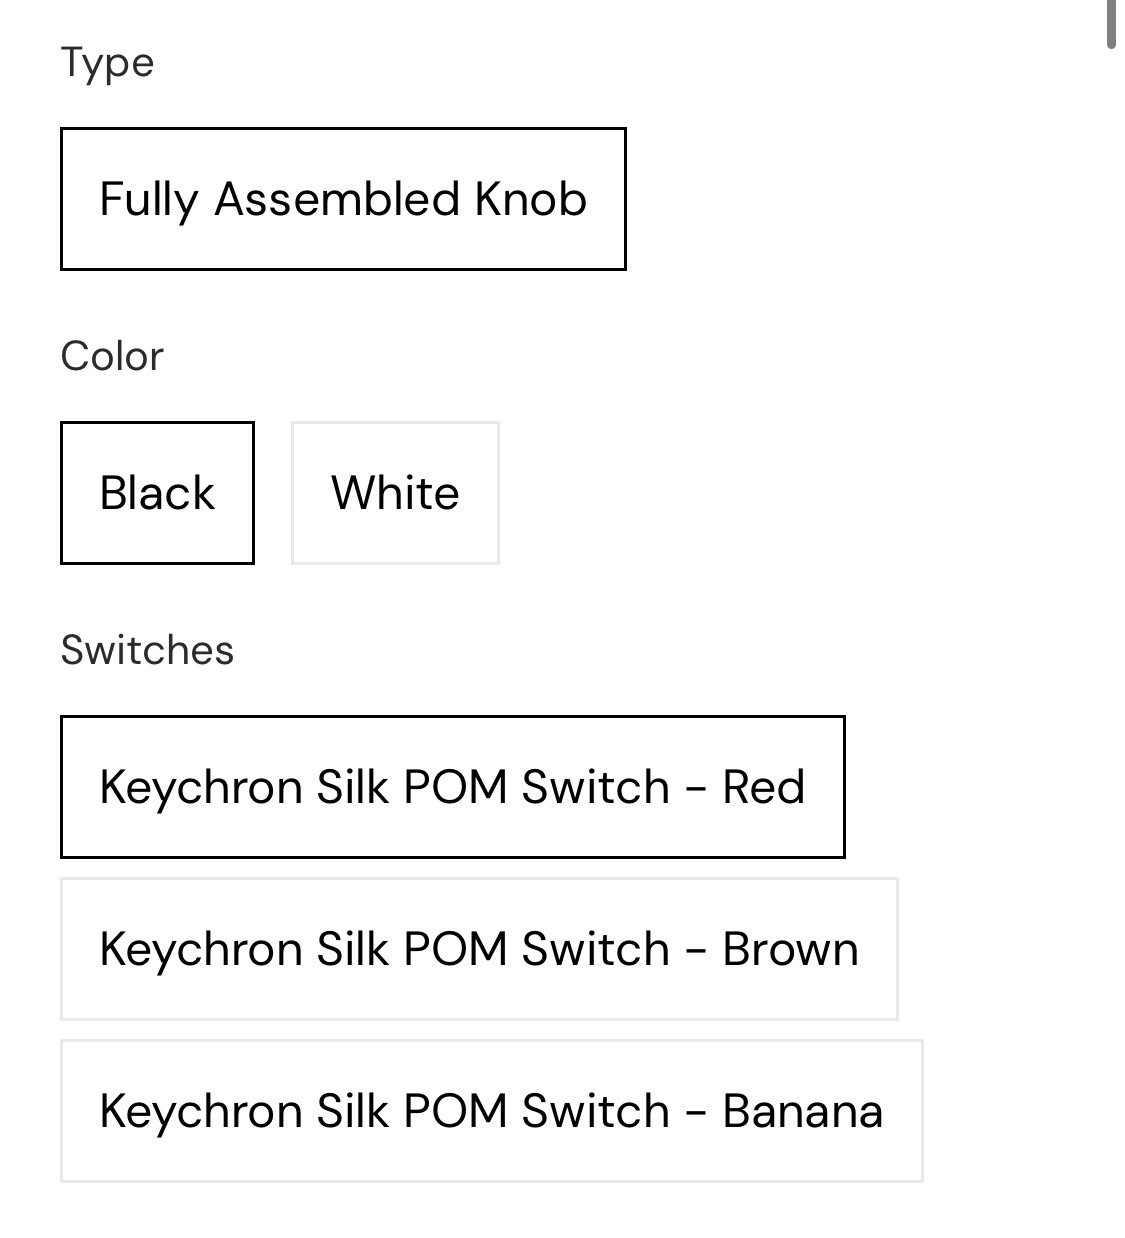This screenshot has height=1238, width=1125.
Task: Click the White option box border area
Action: [395, 493]
